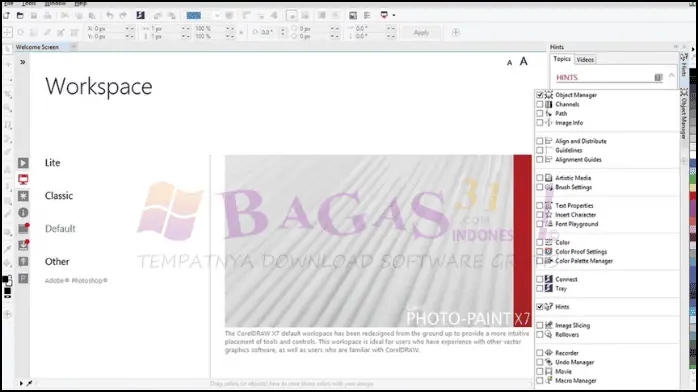698x392 pixels.
Task: Expand the welcome sidebar with double-chevron arrow
Action: (x=22, y=62)
